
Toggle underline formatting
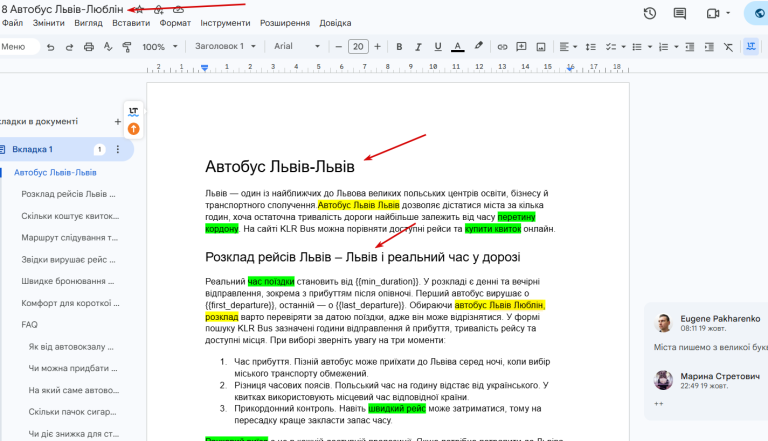pyautogui.click(x=438, y=47)
